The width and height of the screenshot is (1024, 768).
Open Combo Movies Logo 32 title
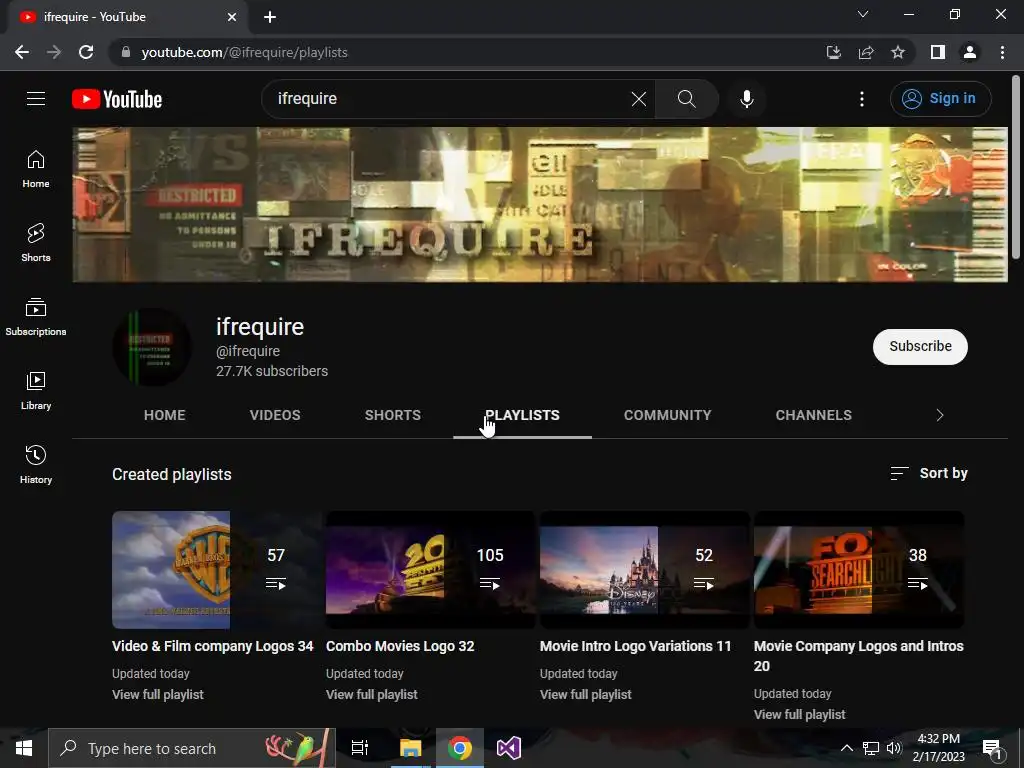[400, 646]
